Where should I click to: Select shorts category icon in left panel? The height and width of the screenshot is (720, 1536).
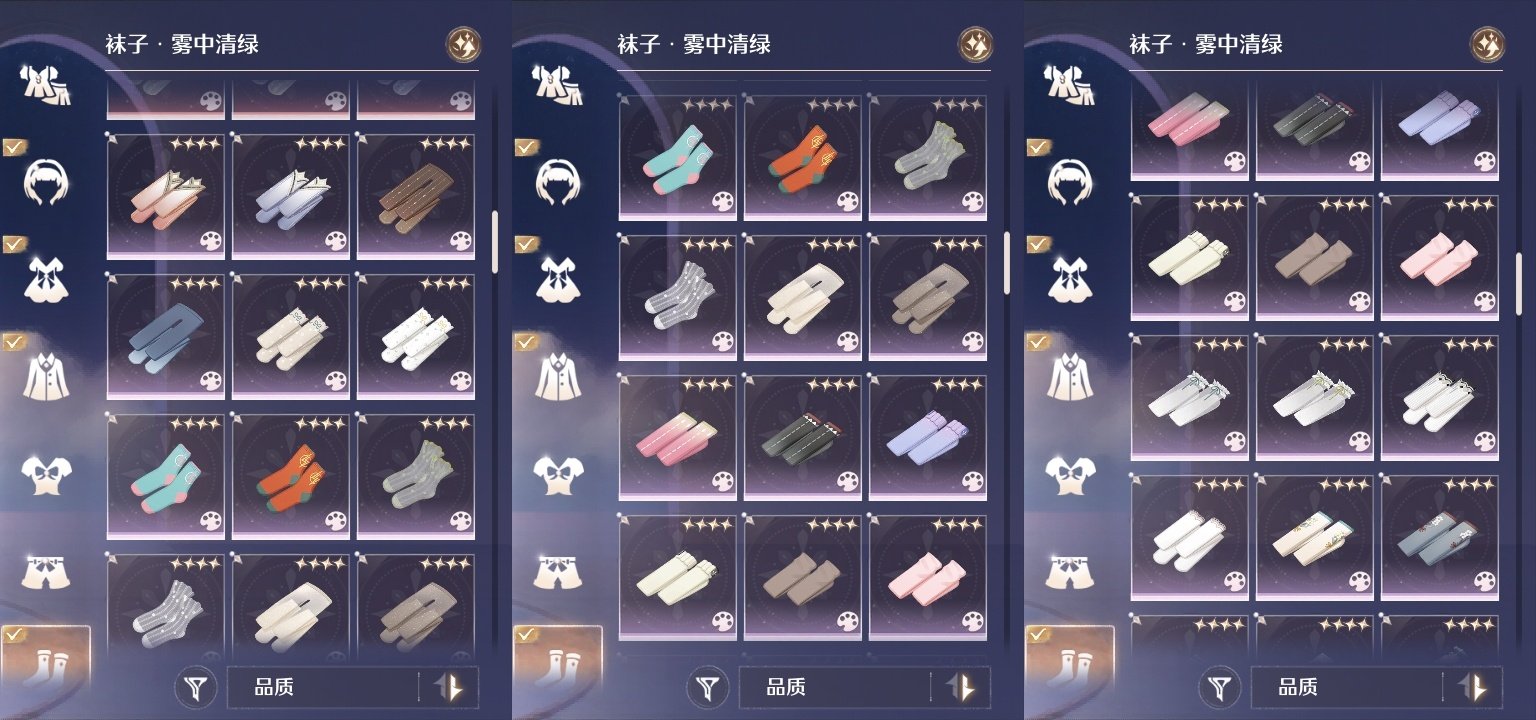(x=46, y=570)
